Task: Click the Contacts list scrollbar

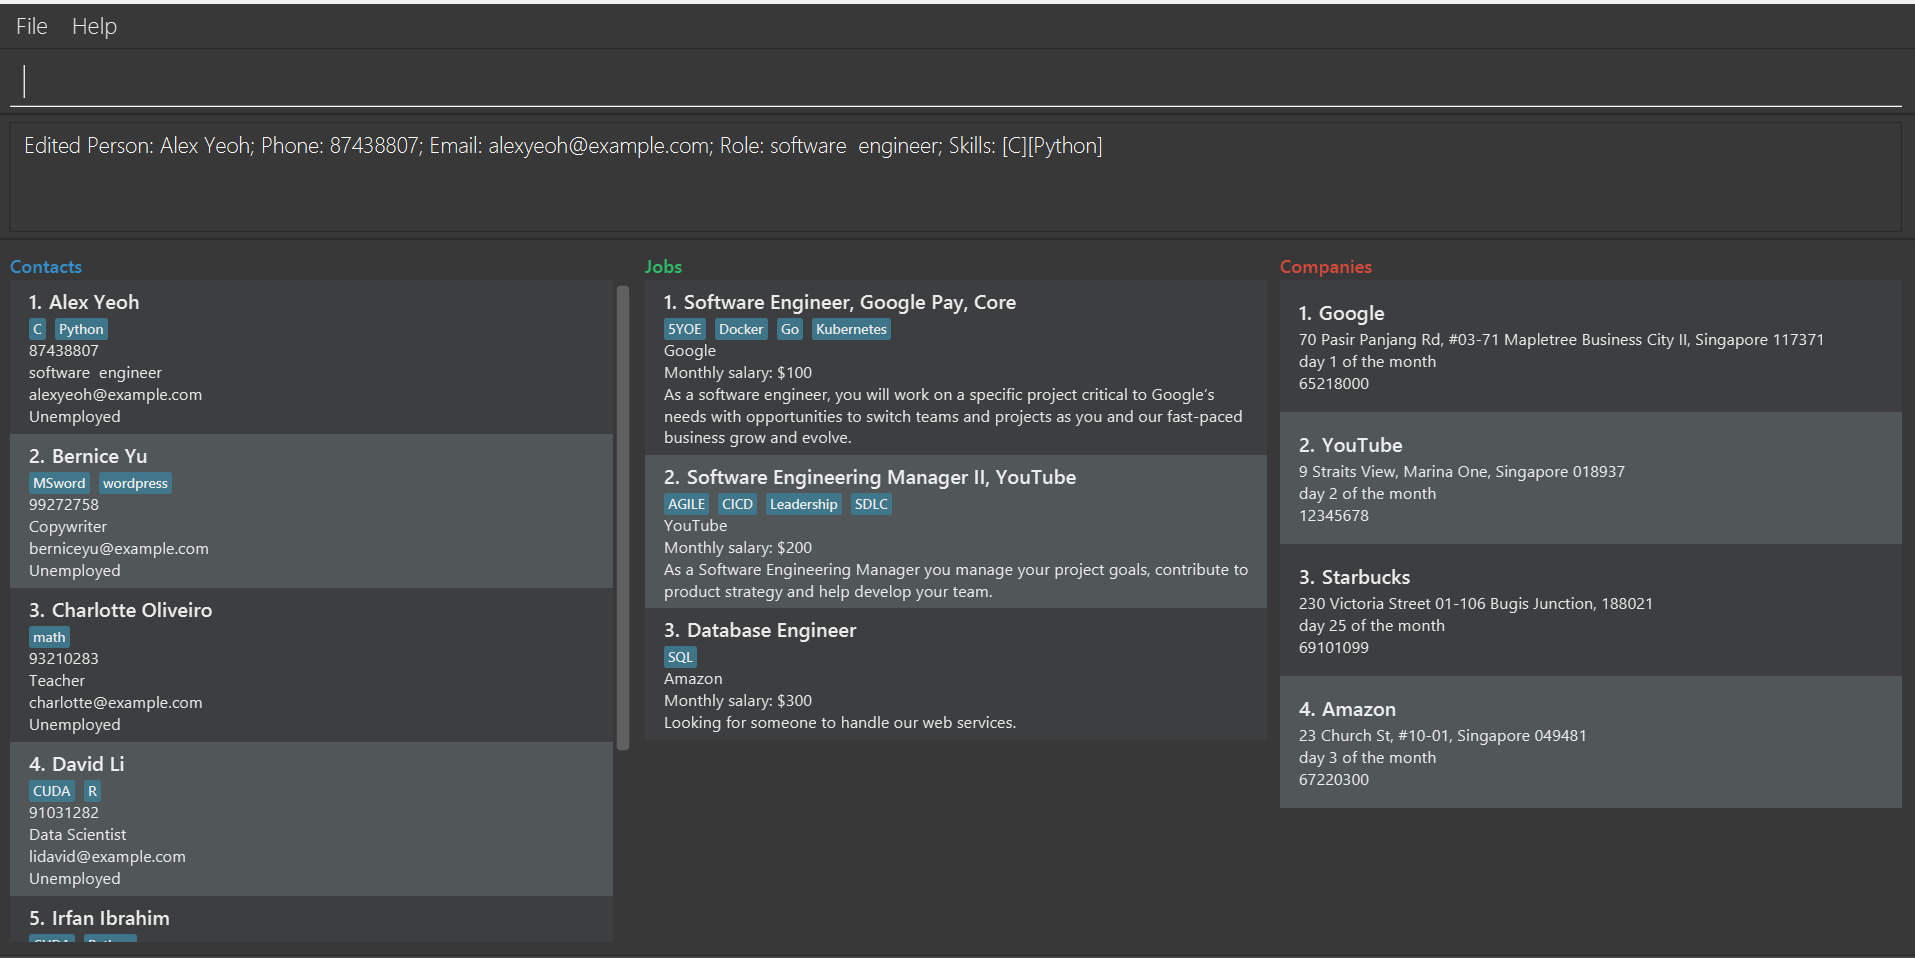Action: 623,517
